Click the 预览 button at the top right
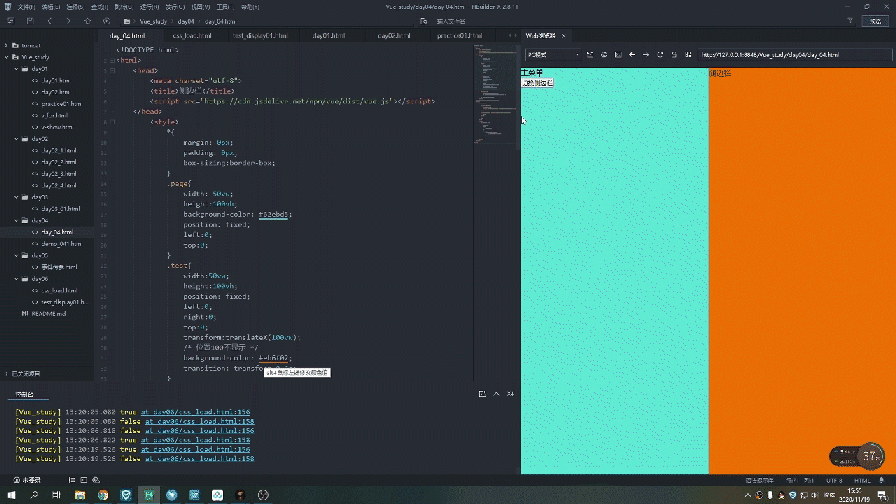 point(875,21)
